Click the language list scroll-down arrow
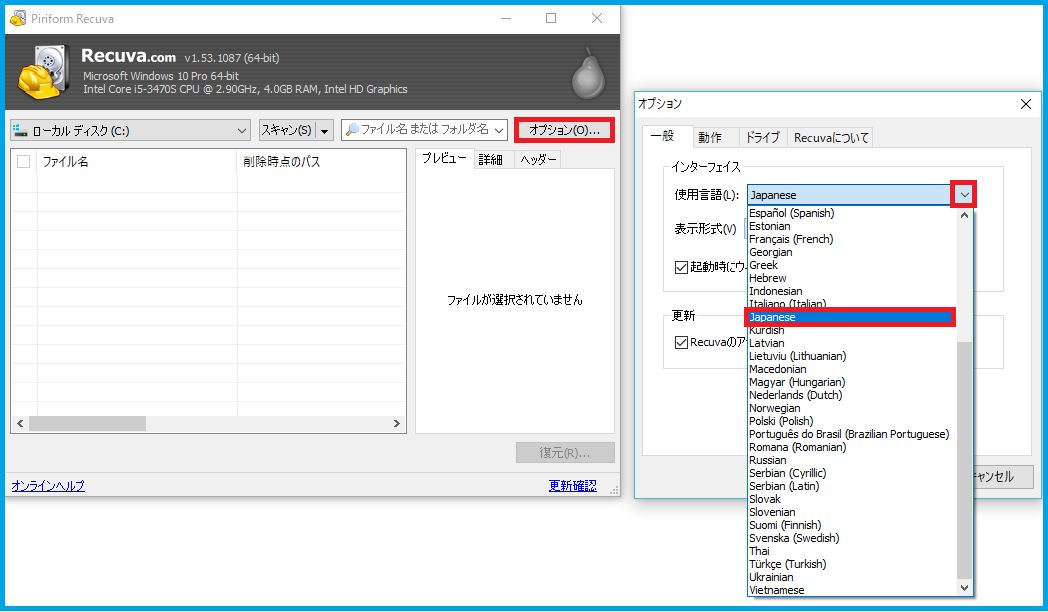Screen dimensions: 1048x612 point(964,588)
